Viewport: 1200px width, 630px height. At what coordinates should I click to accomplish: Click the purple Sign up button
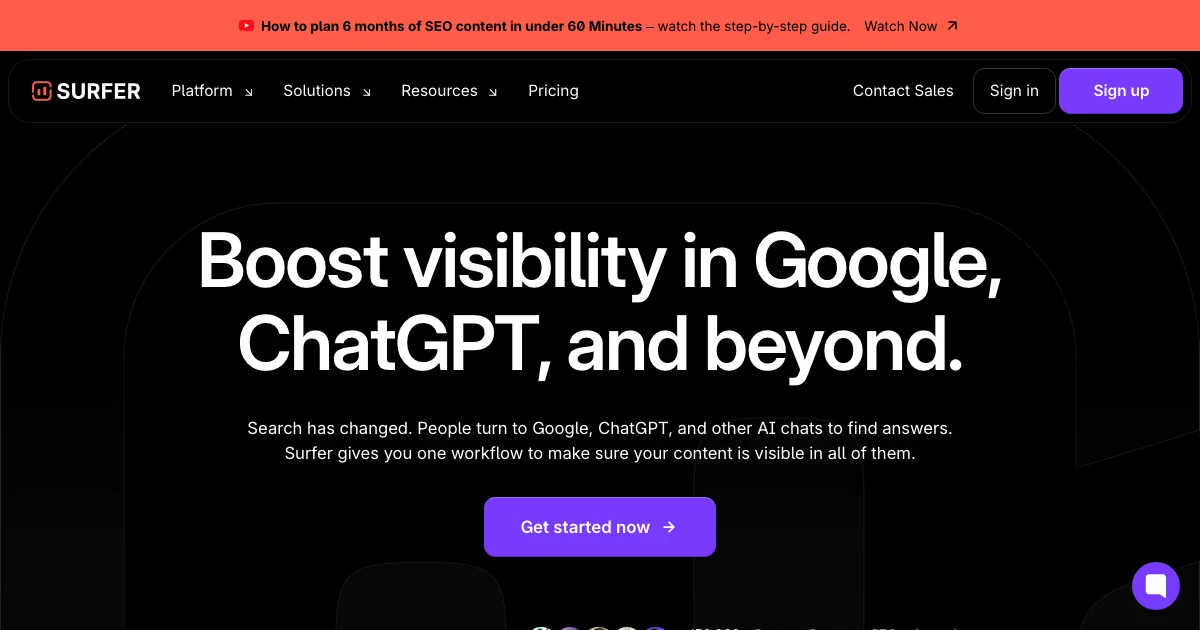[1121, 91]
